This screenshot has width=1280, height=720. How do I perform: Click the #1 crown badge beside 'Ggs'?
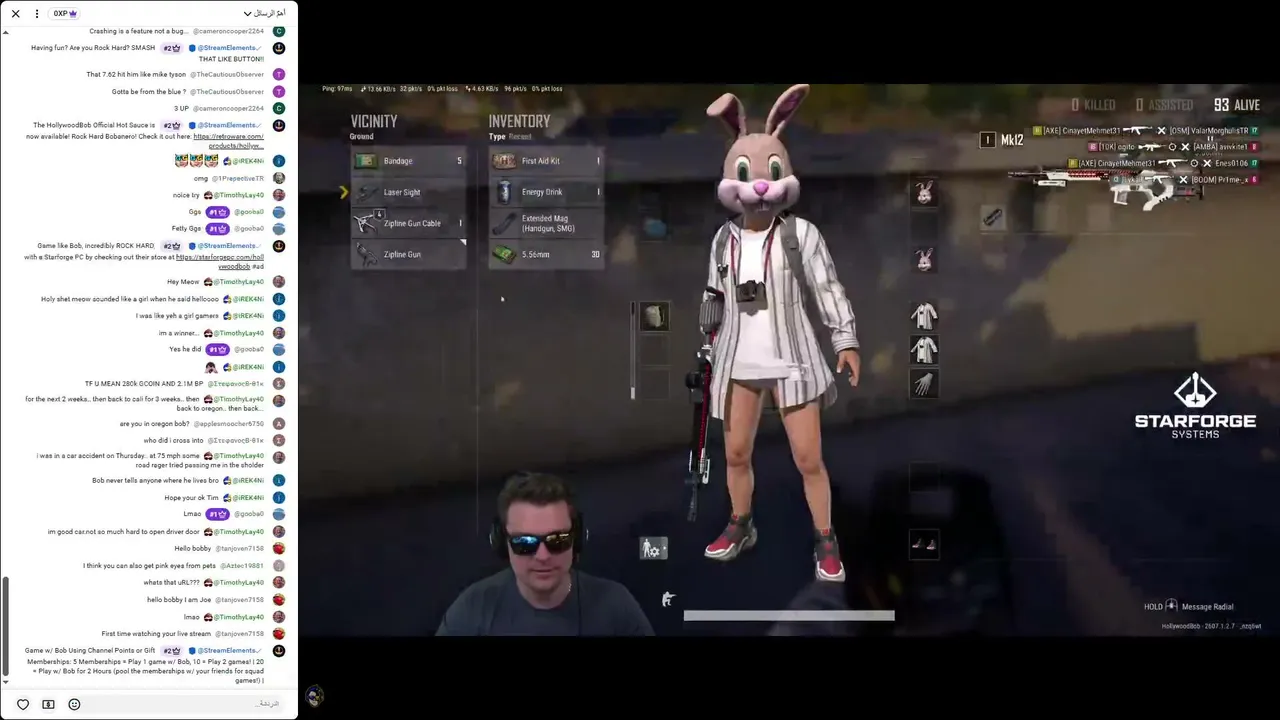[x=218, y=212]
